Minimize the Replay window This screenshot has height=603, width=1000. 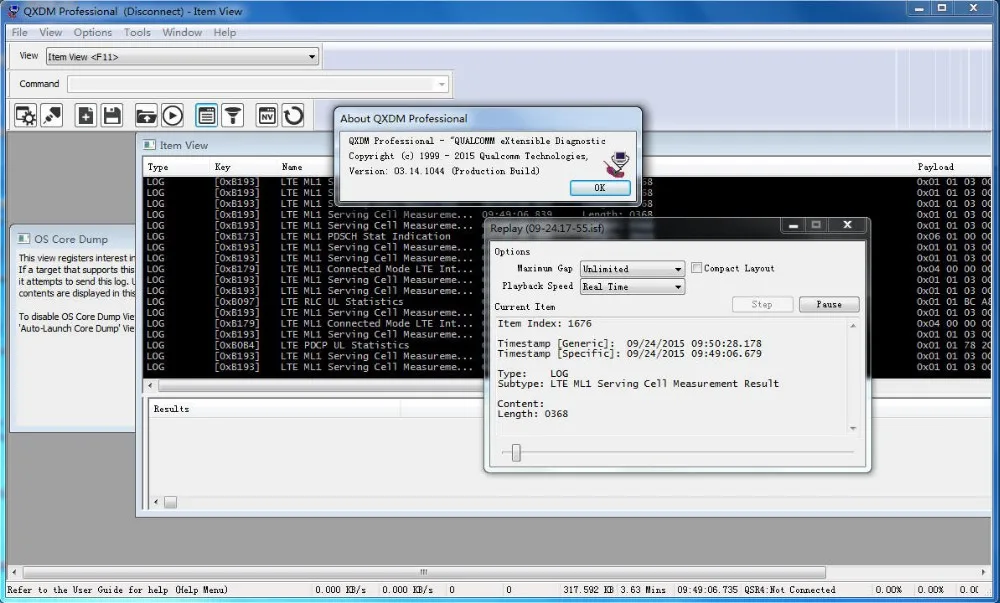tap(793, 225)
